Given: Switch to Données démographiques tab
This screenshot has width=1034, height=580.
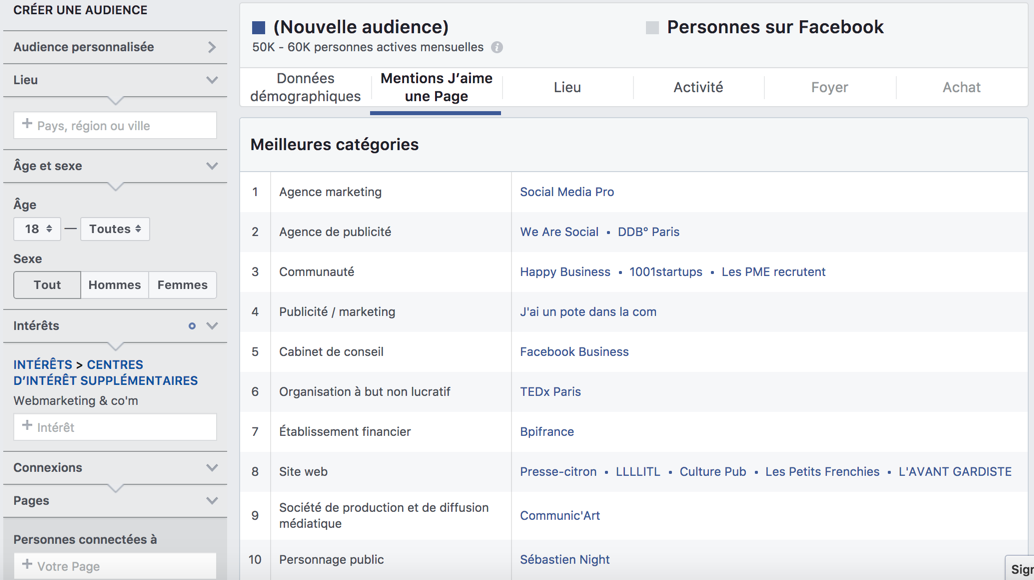Looking at the screenshot, I should pos(305,87).
